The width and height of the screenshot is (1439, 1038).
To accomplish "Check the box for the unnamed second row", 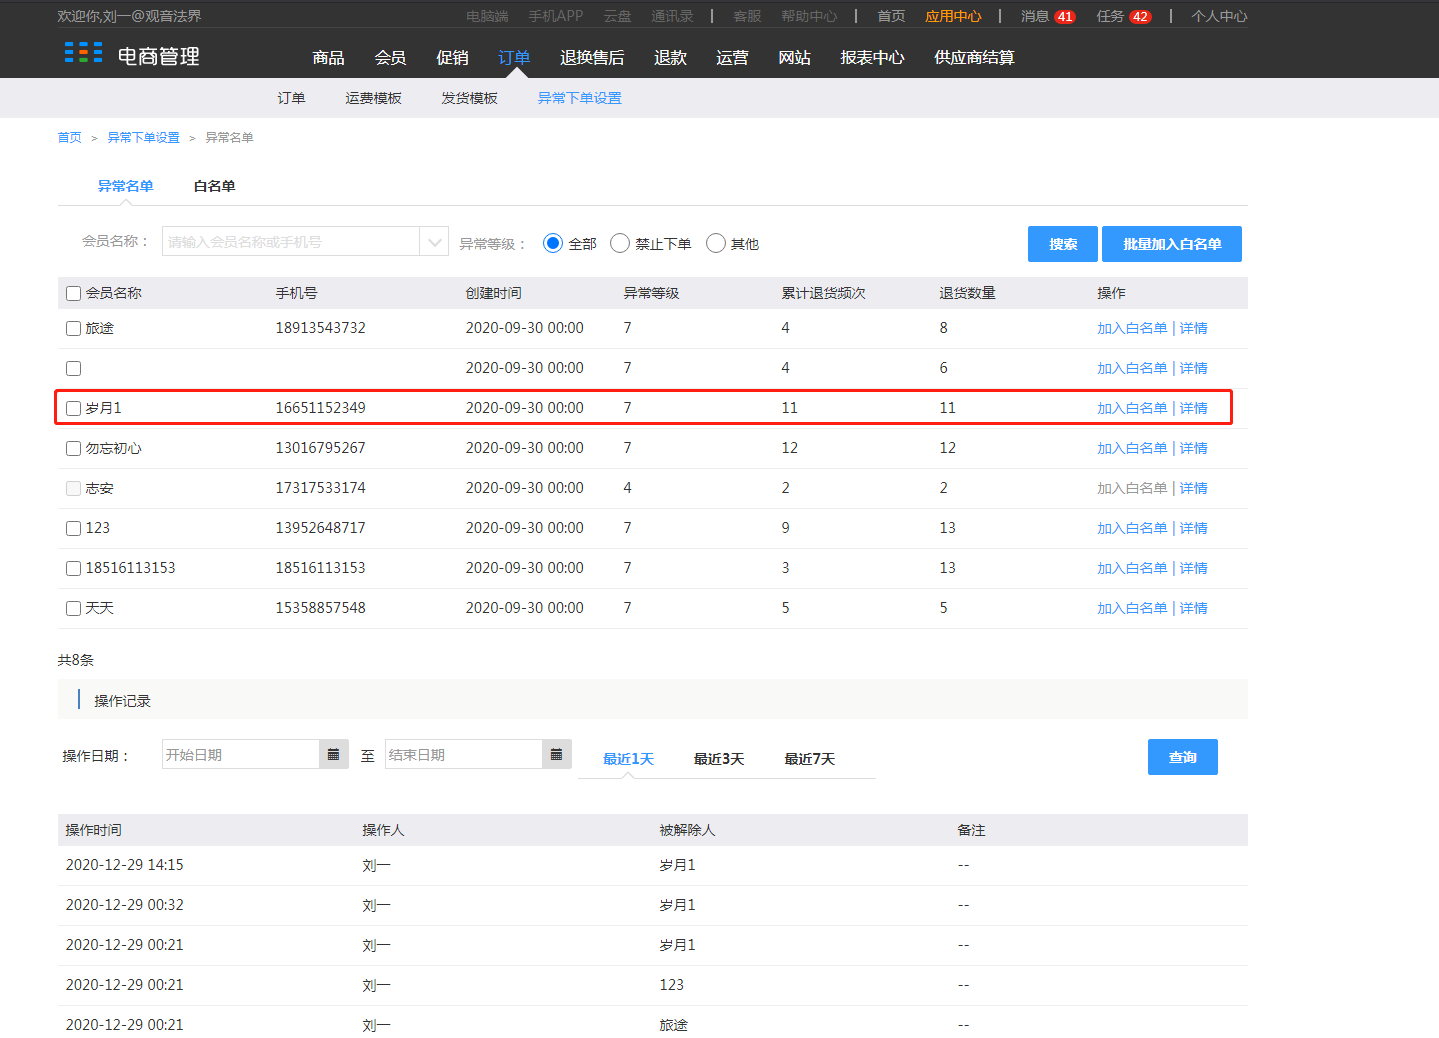I will tap(73, 368).
